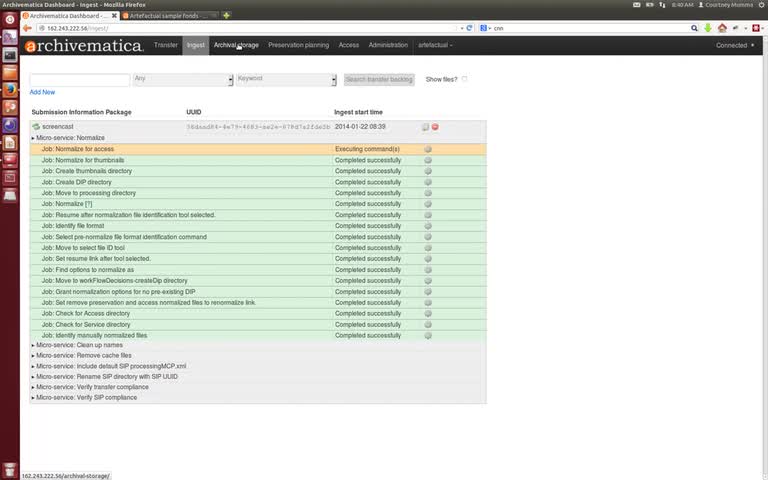Click the ingest start time 2014-01-22 08:39
Image resolution: width=768 pixels, height=480 pixels.
click(x=360, y=126)
